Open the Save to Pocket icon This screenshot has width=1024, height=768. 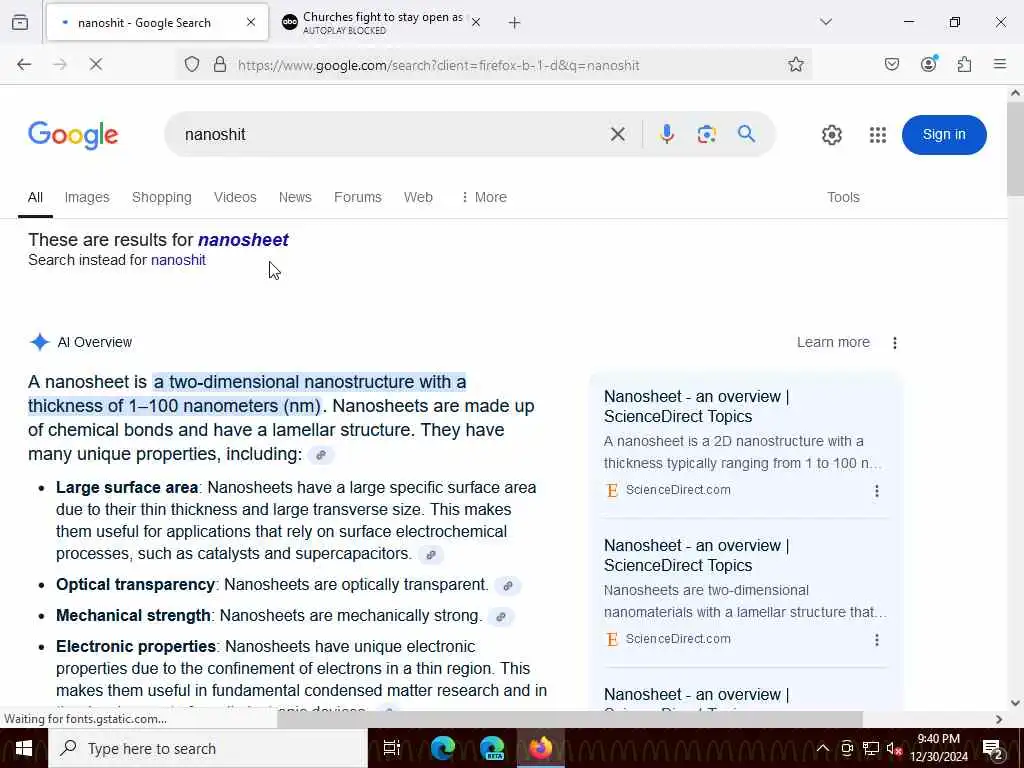pyautogui.click(x=892, y=64)
